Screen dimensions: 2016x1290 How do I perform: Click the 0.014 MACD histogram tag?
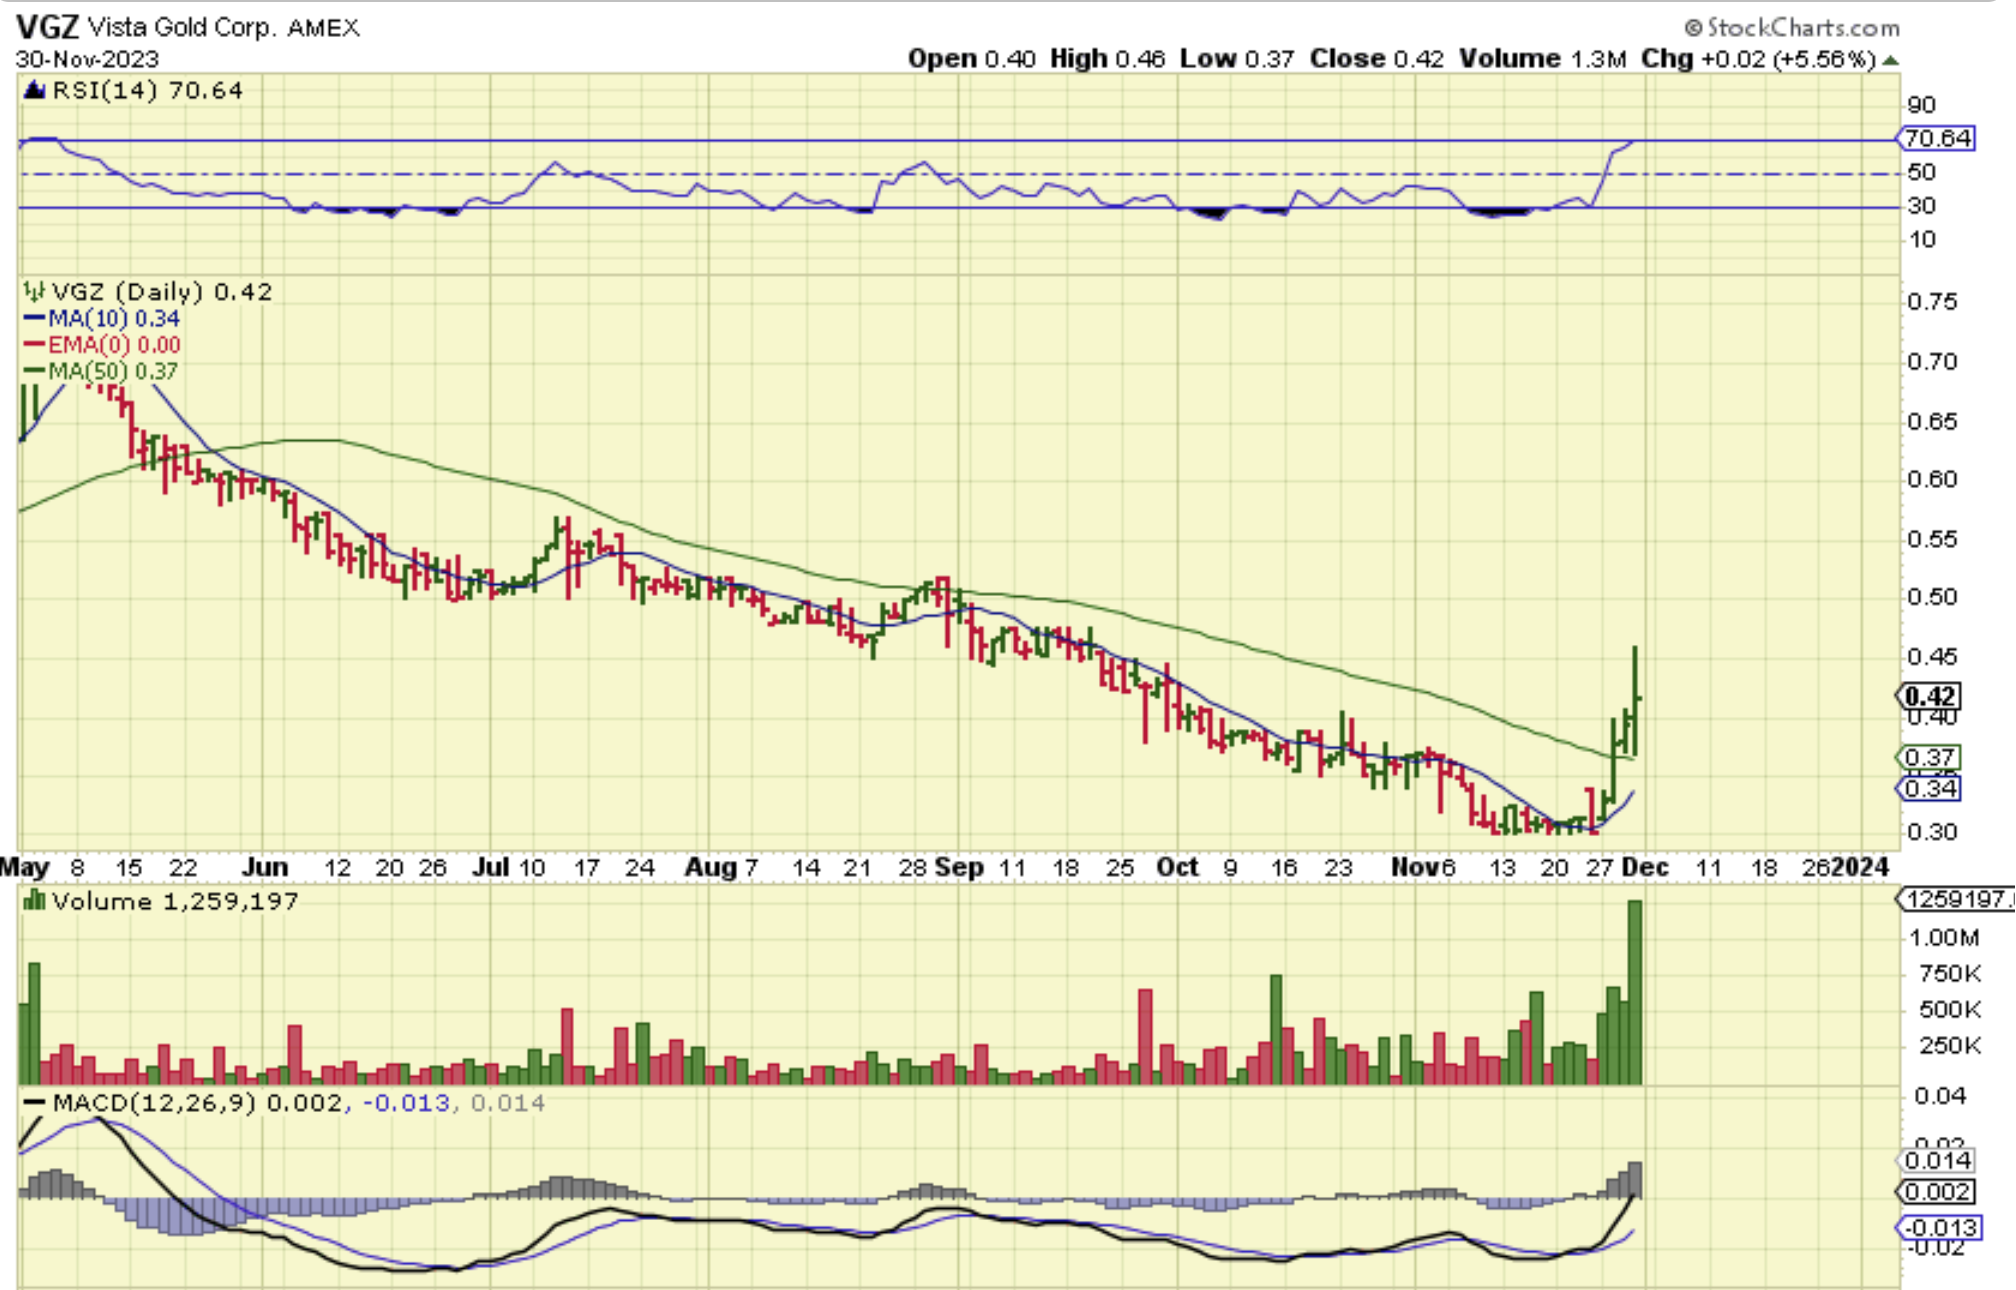point(1937,1160)
